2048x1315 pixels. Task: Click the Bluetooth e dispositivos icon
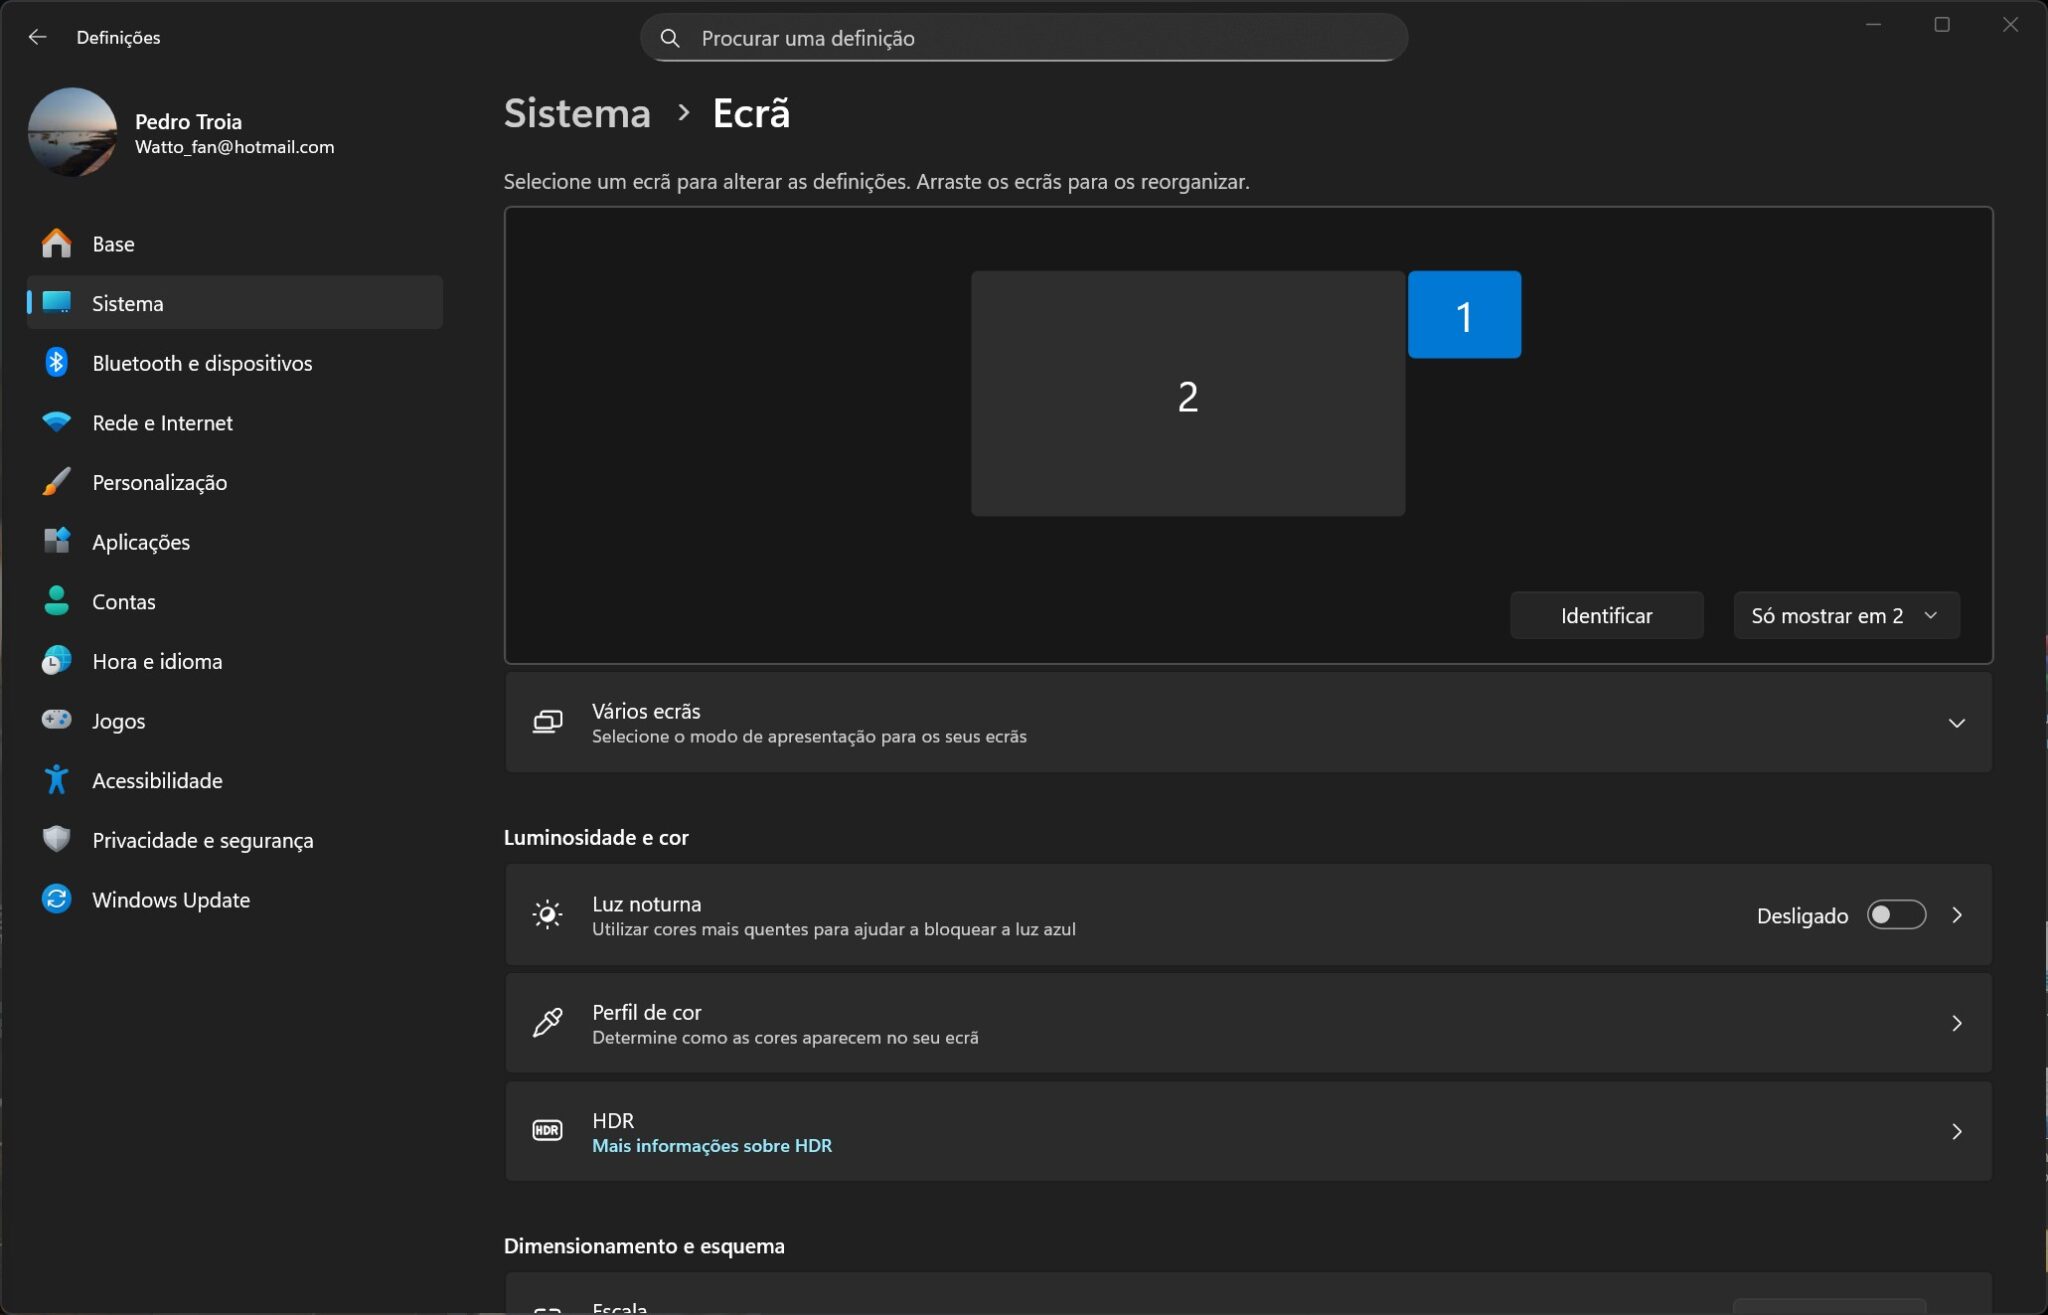(x=56, y=363)
